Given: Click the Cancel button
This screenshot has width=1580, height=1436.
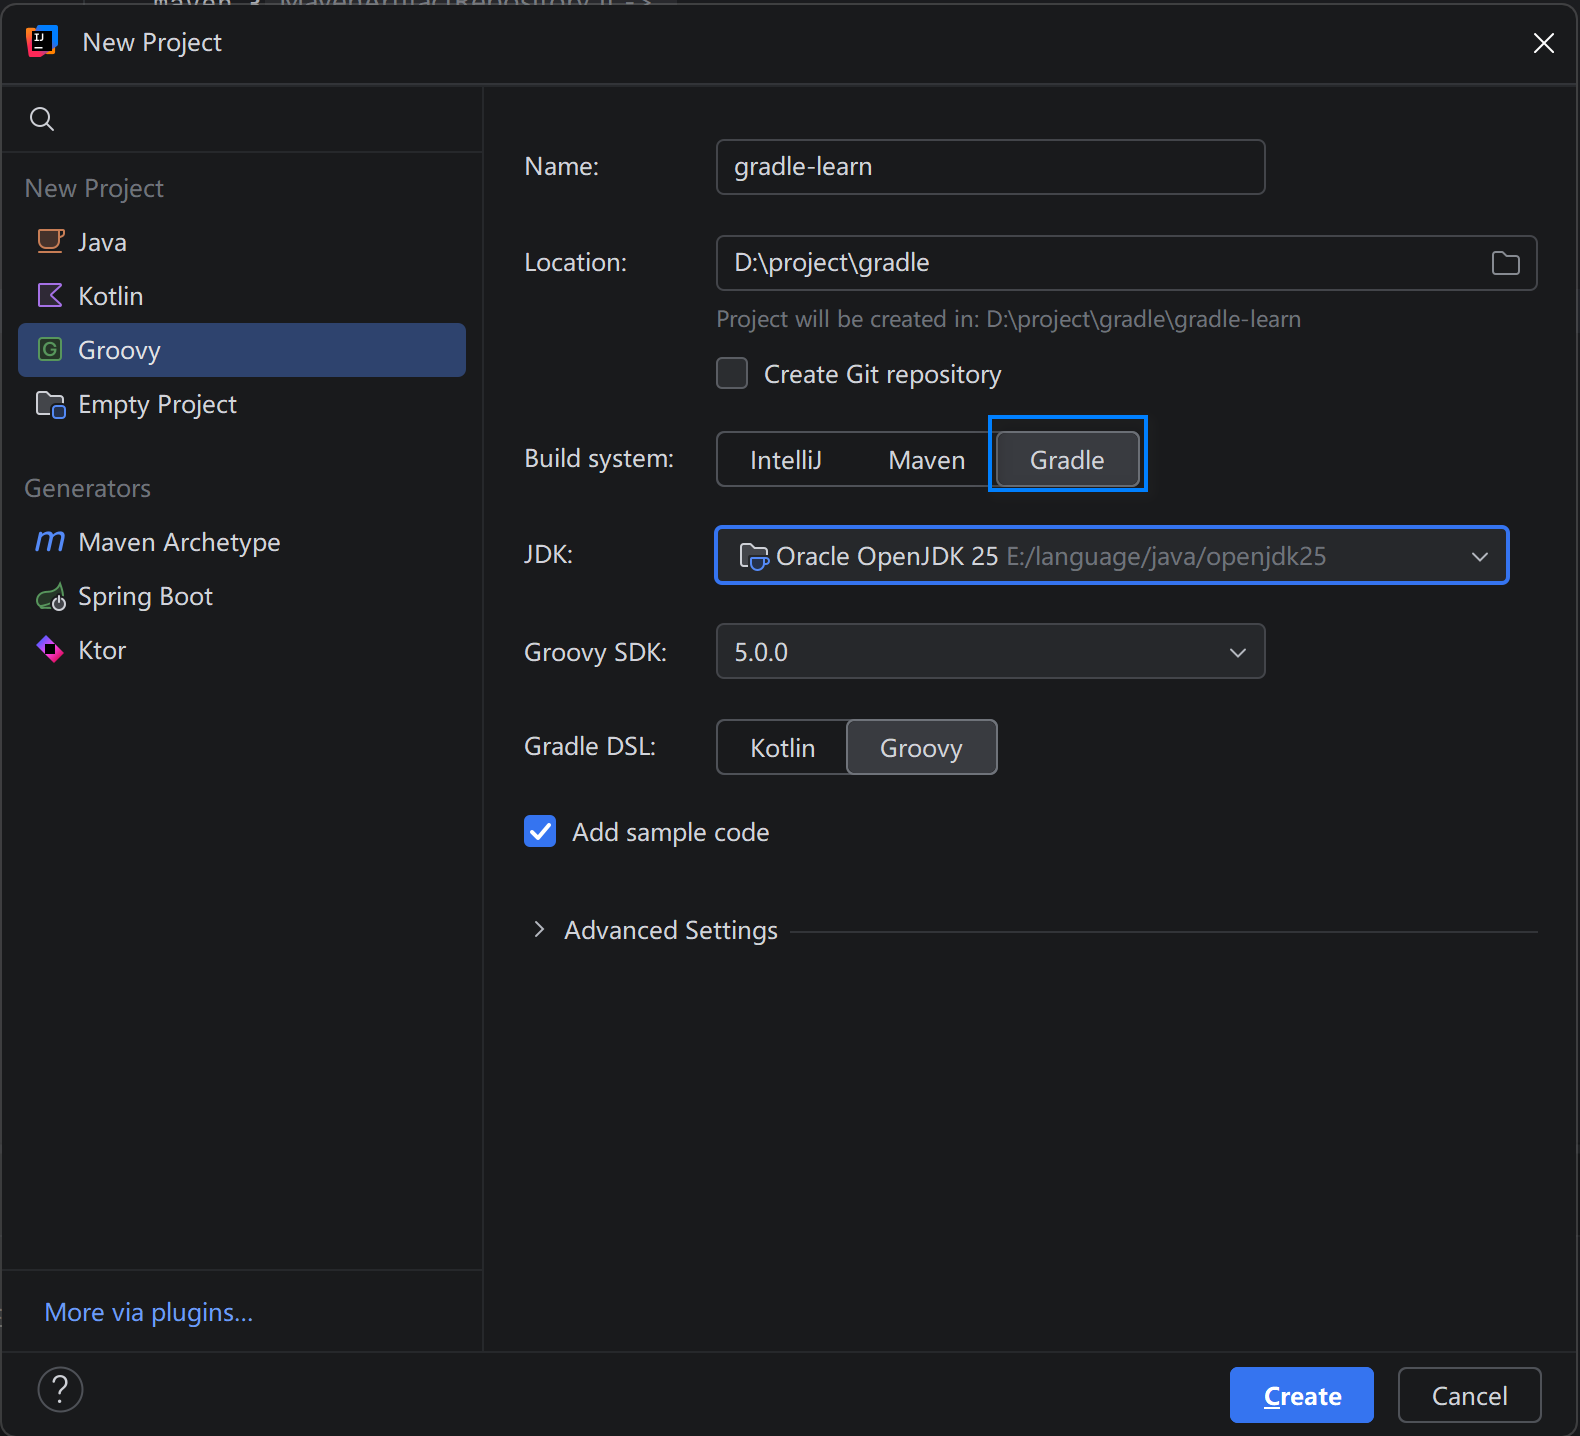Looking at the screenshot, I should [x=1469, y=1395].
